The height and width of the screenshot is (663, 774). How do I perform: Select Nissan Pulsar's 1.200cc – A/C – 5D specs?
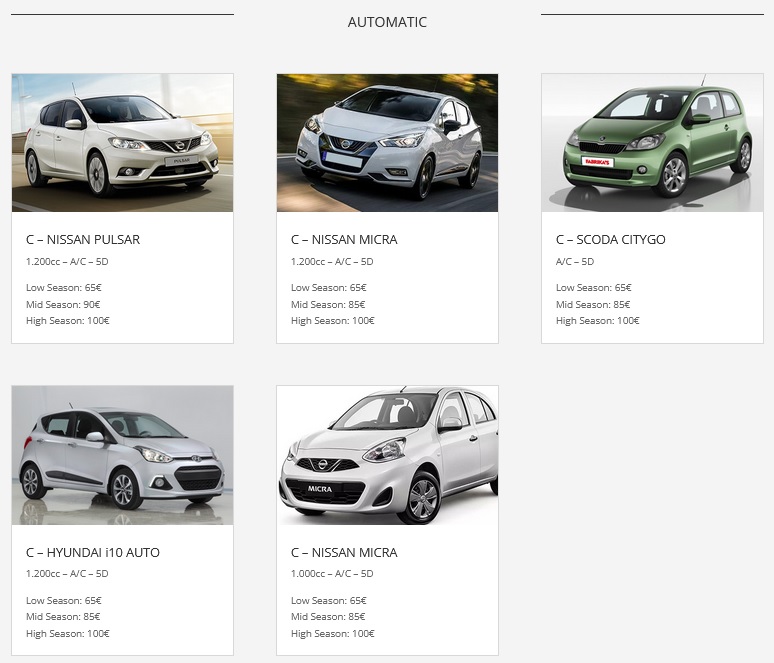(67, 262)
